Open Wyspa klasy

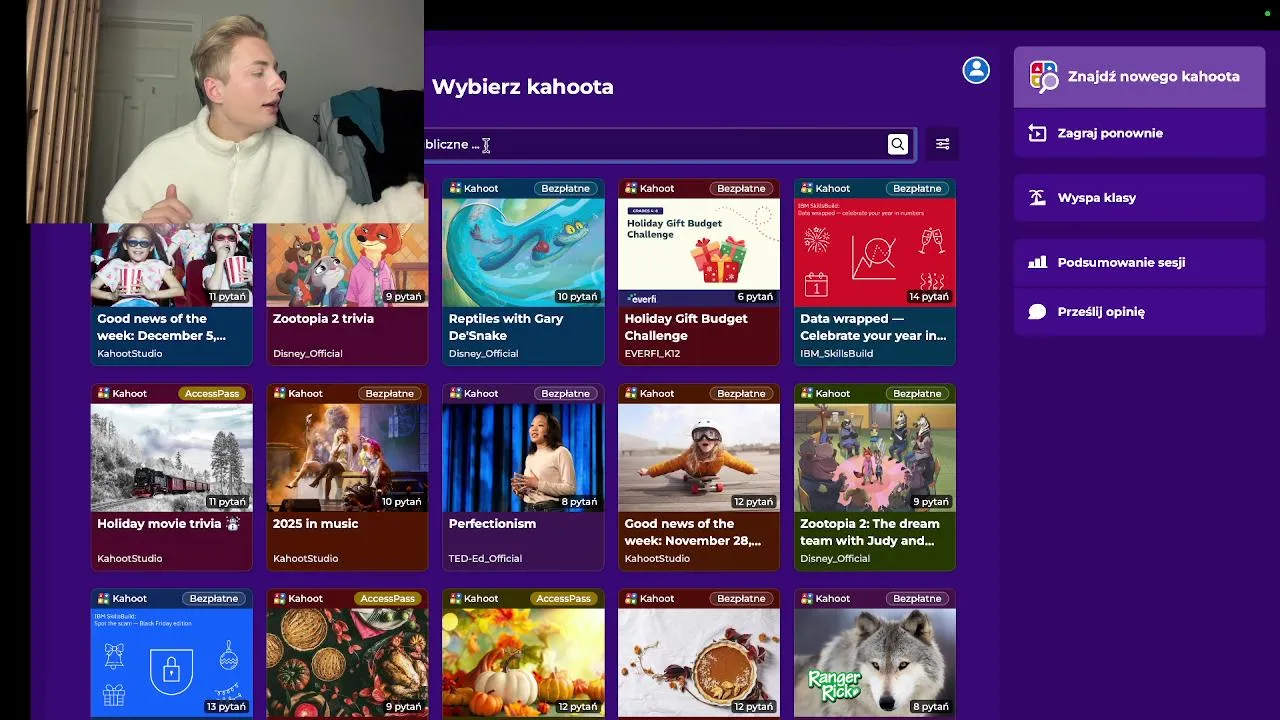[x=1139, y=198]
